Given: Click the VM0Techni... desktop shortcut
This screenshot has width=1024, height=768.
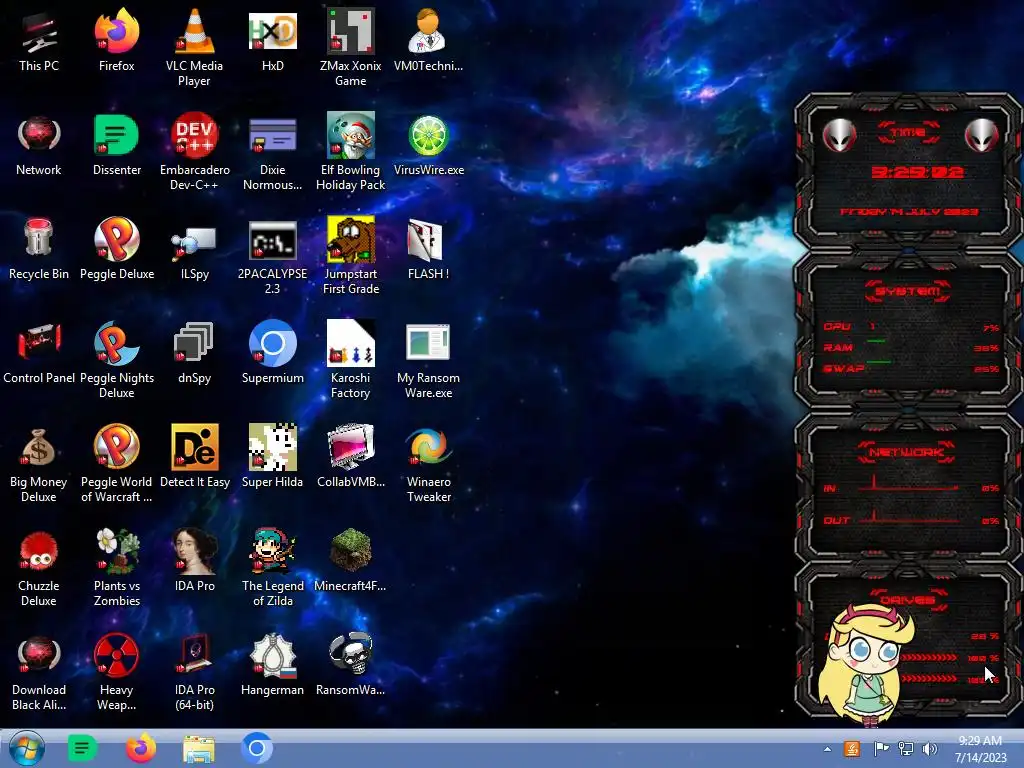Looking at the screenshot, I should click(428, 31).
